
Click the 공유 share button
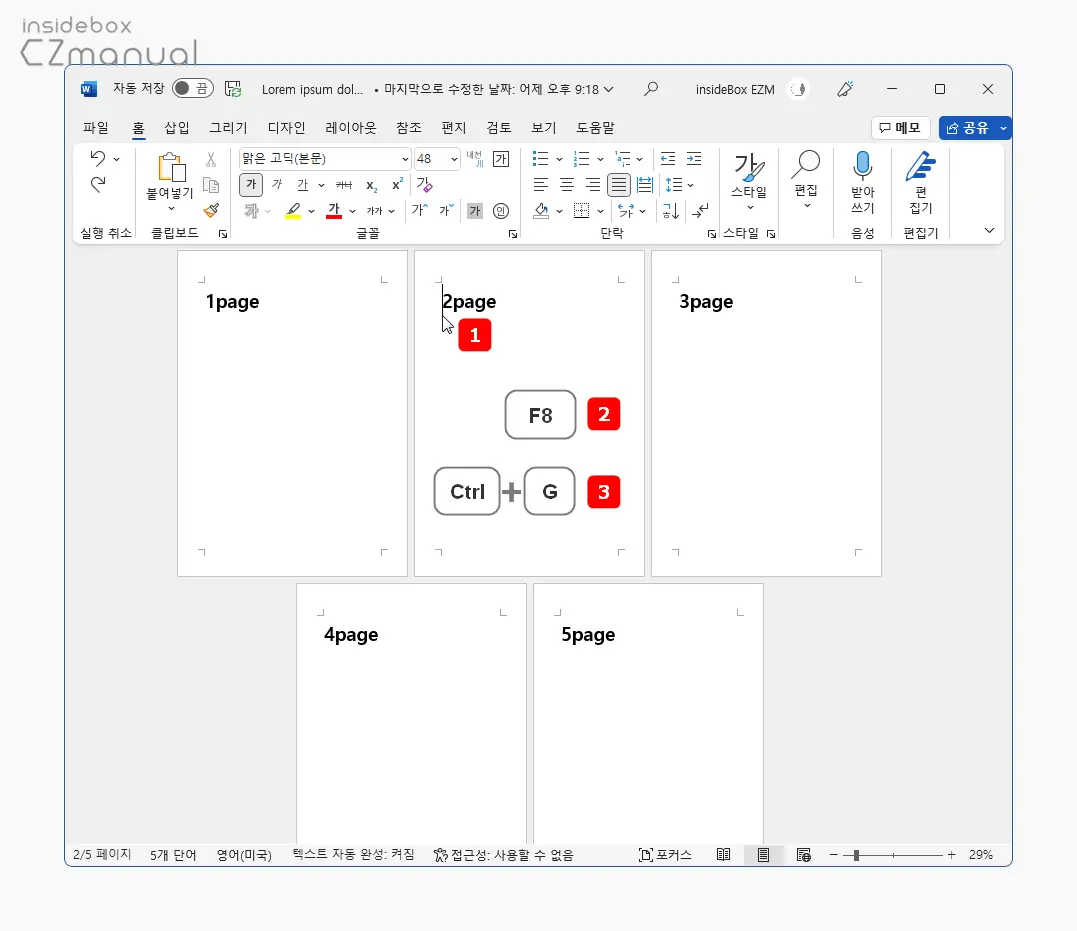point(967,128)
